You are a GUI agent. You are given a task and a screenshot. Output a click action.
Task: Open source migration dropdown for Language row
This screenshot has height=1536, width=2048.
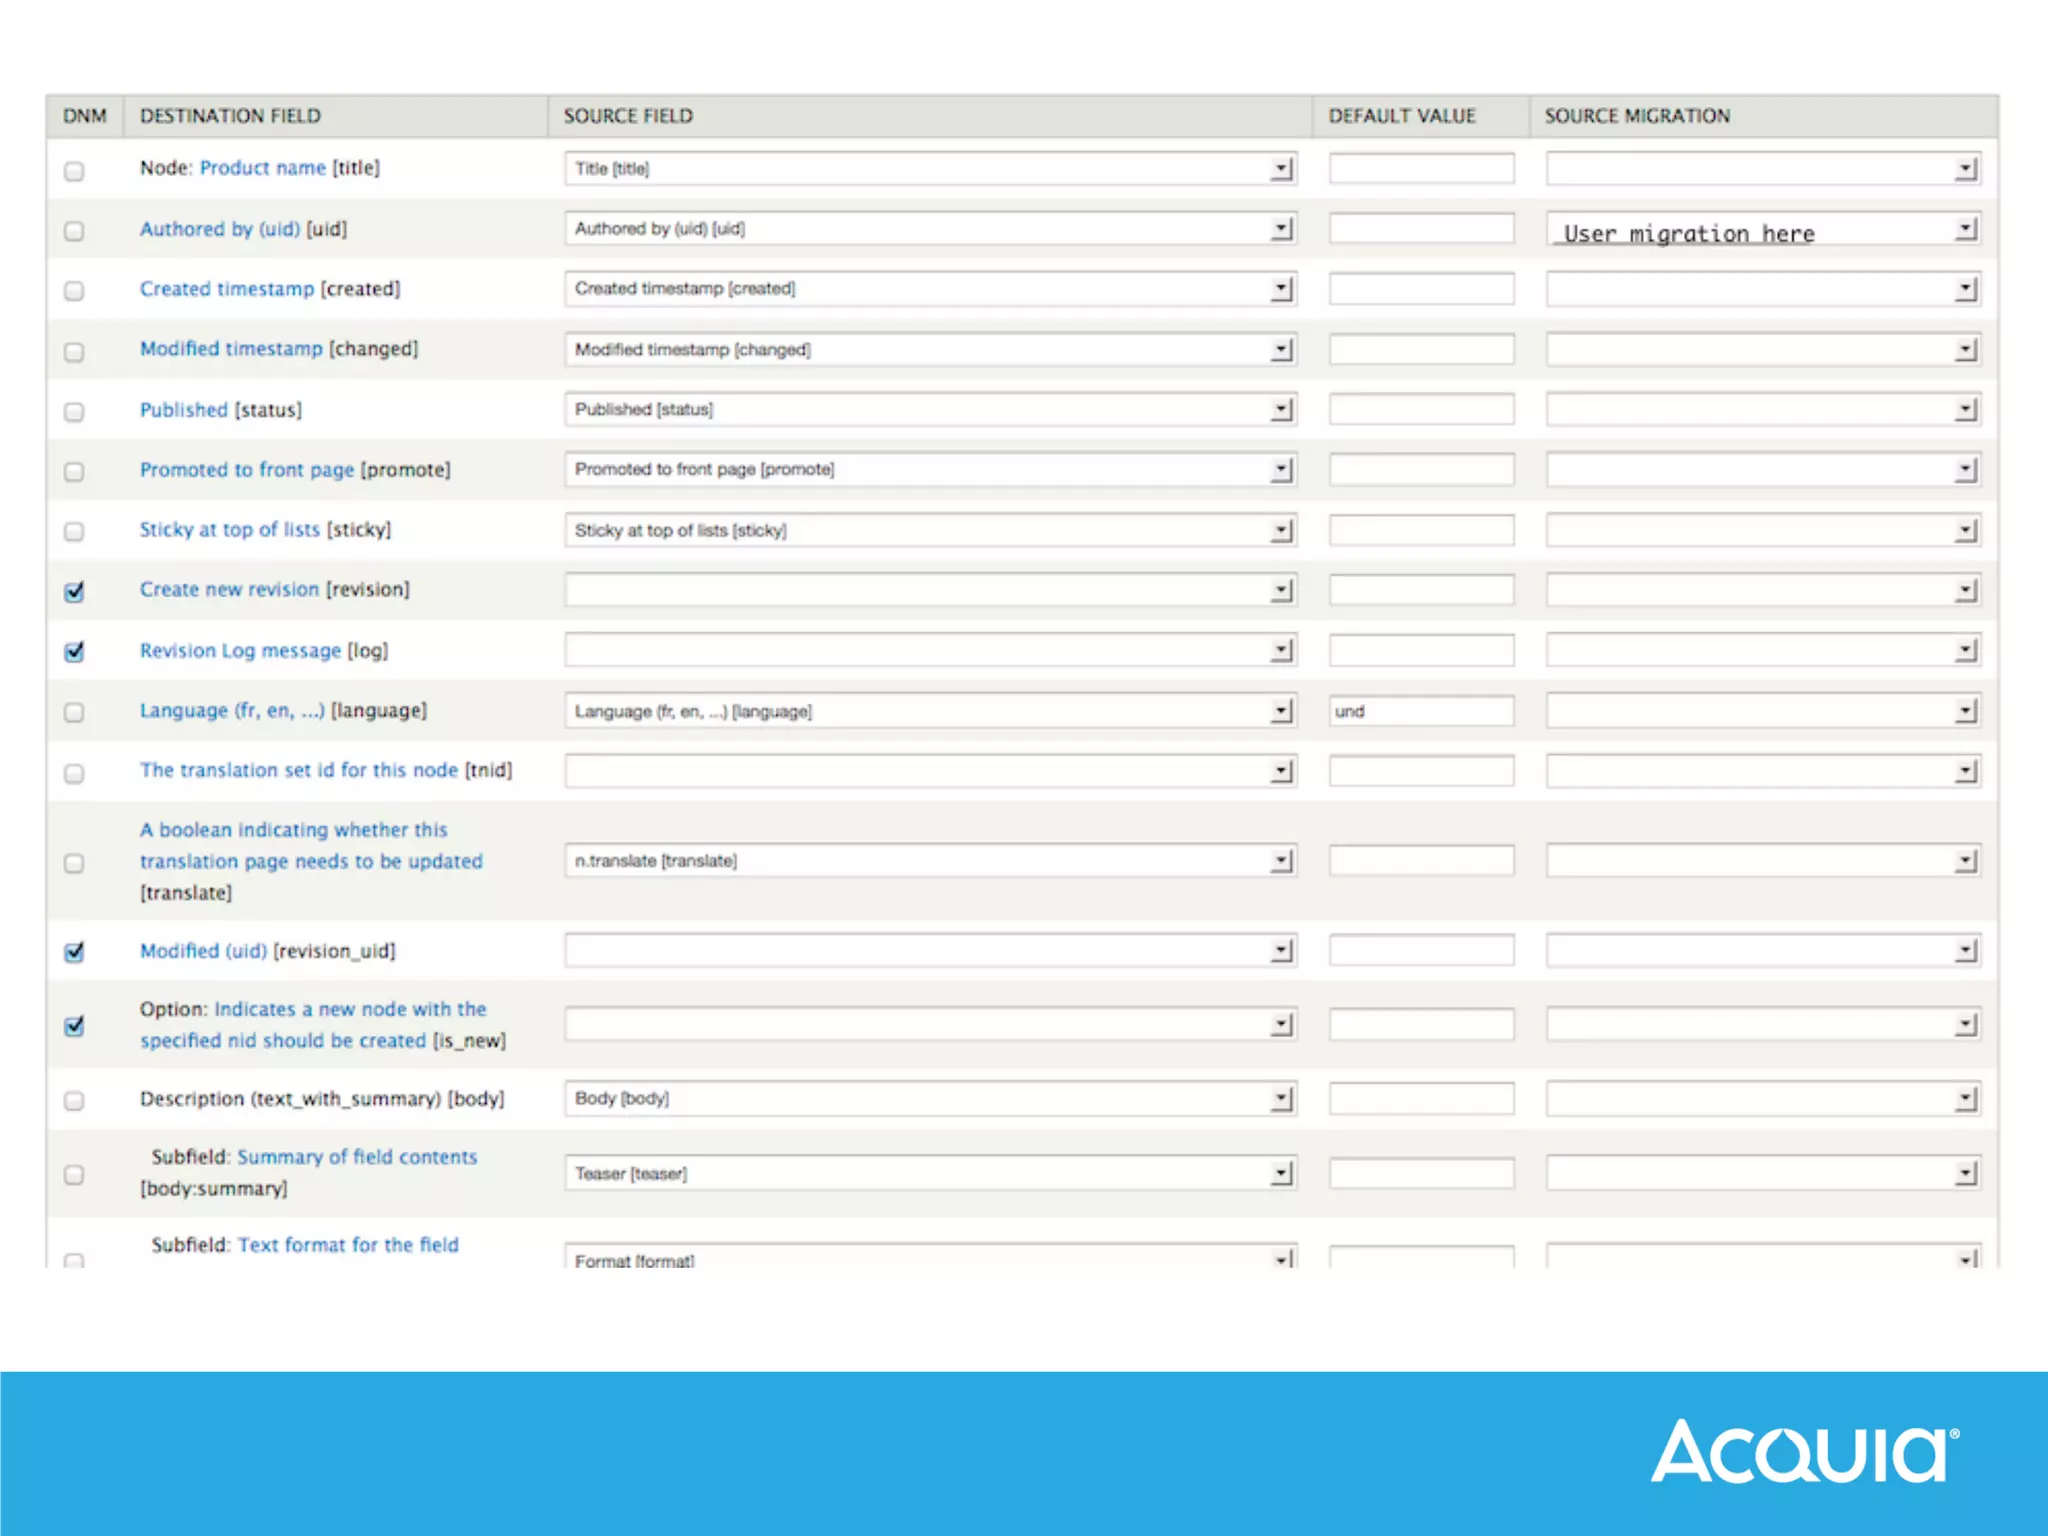tap(1762, 711)
